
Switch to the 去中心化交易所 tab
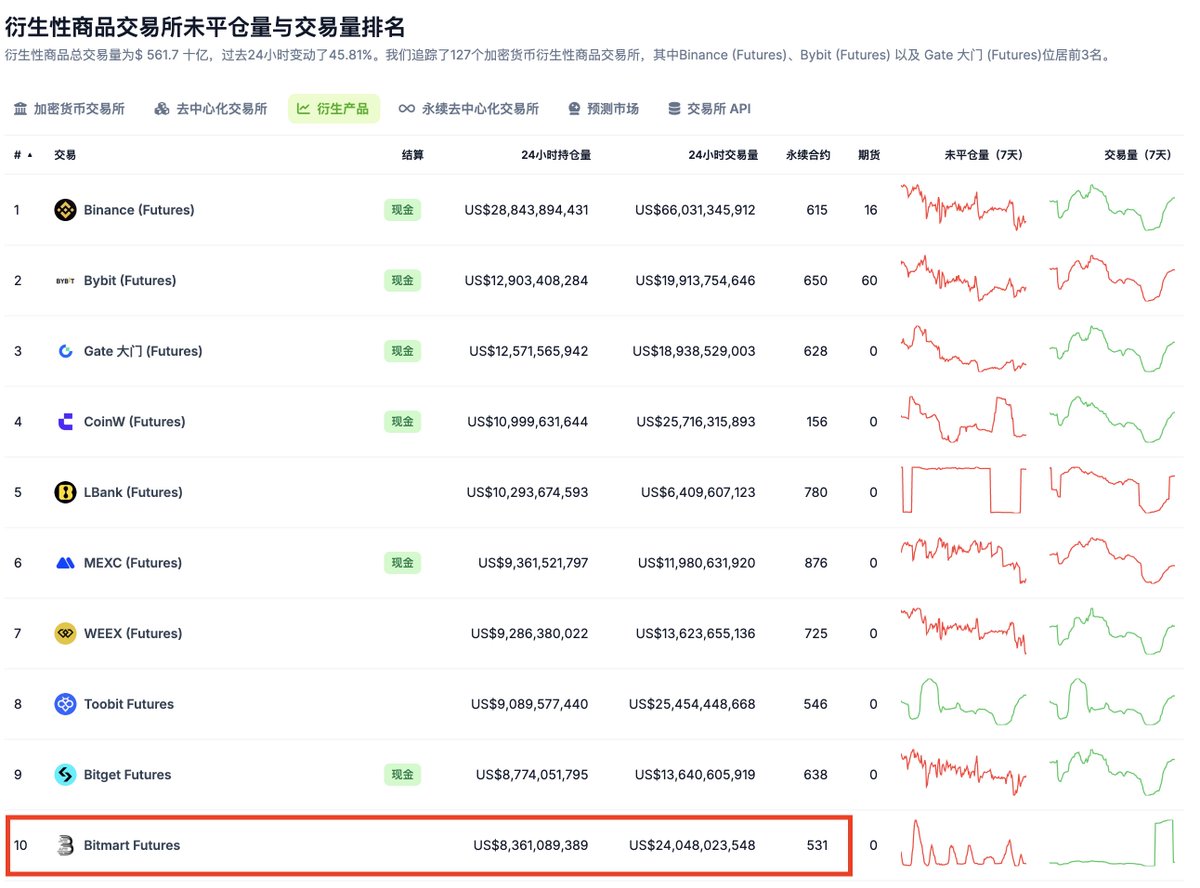pyautogui.click(x=211, y=109)
